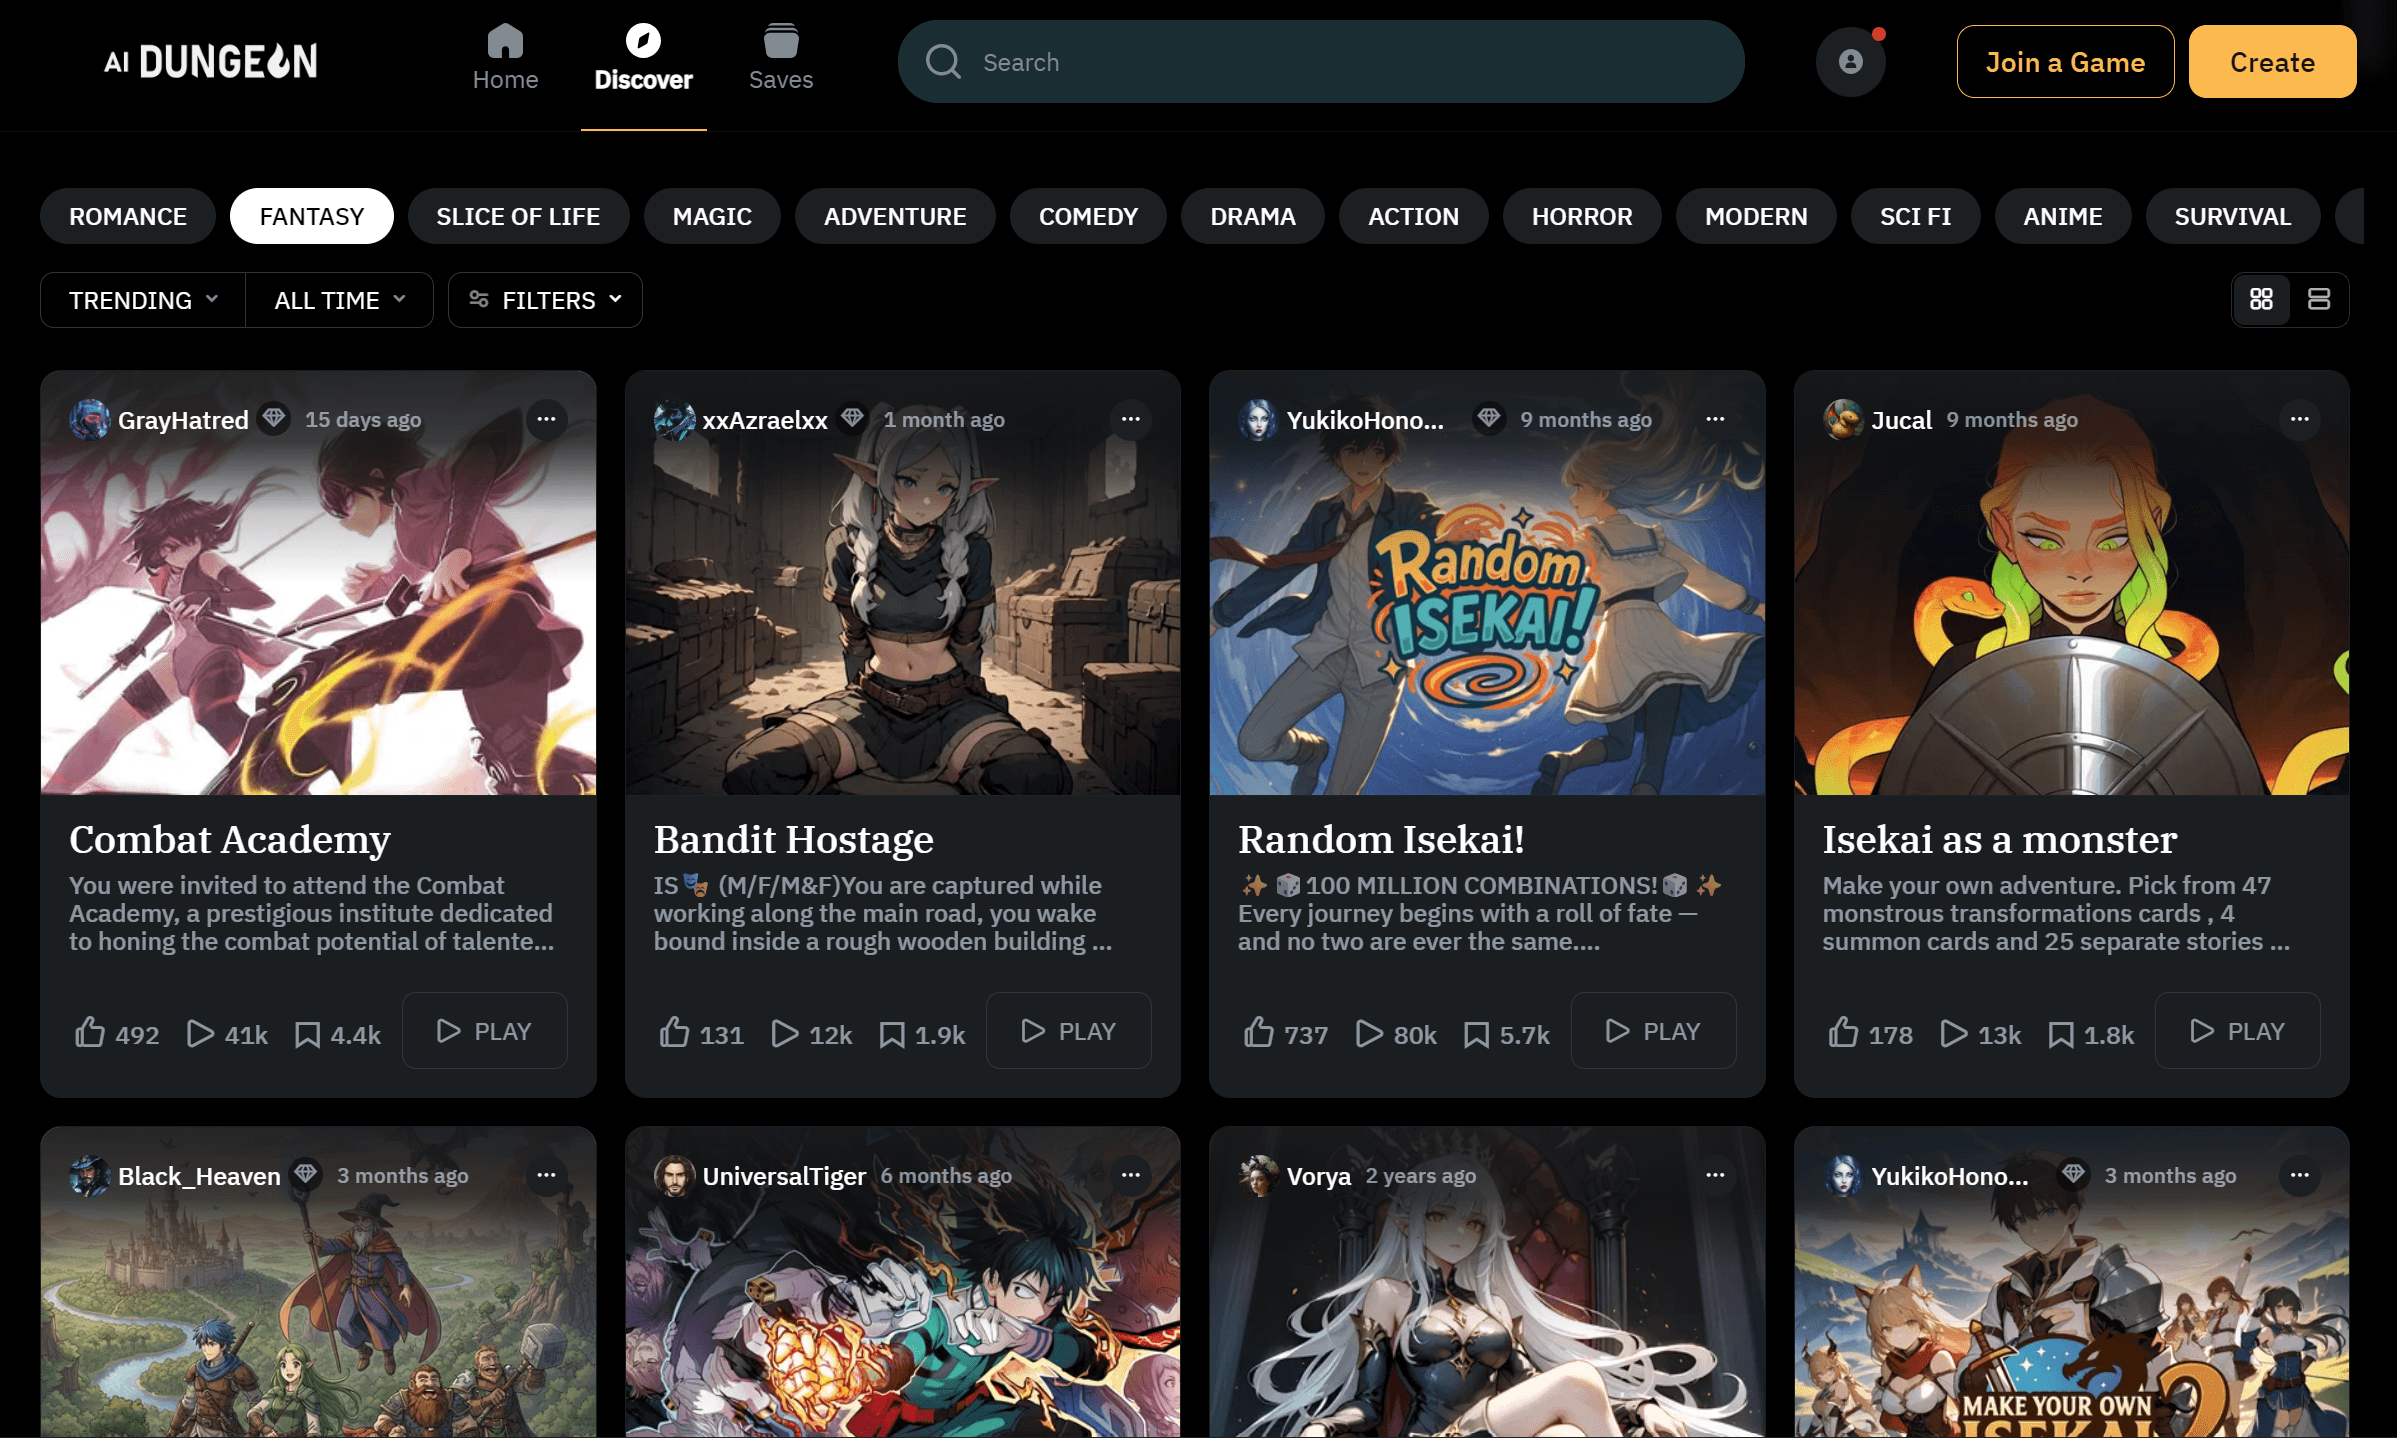The image size is (2397, 1438).
Task: Select the Romance genre chip
Action: (x=128, y=216)
